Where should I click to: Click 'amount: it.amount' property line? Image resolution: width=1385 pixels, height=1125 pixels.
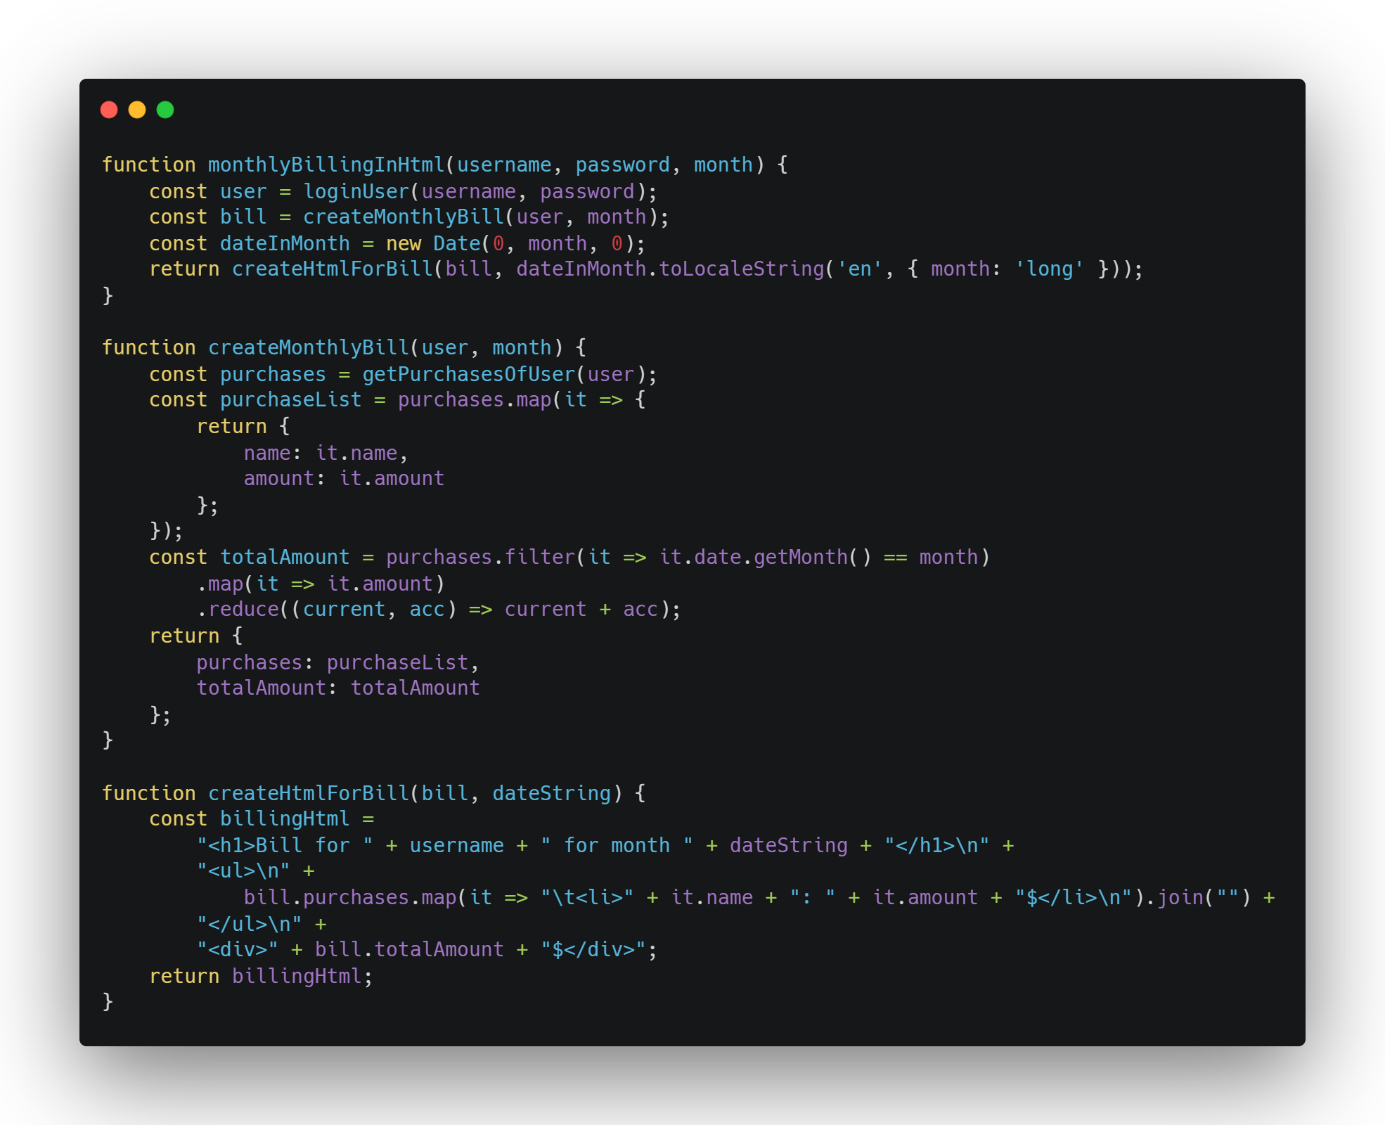pyautogui.click(x=344, y=479)
